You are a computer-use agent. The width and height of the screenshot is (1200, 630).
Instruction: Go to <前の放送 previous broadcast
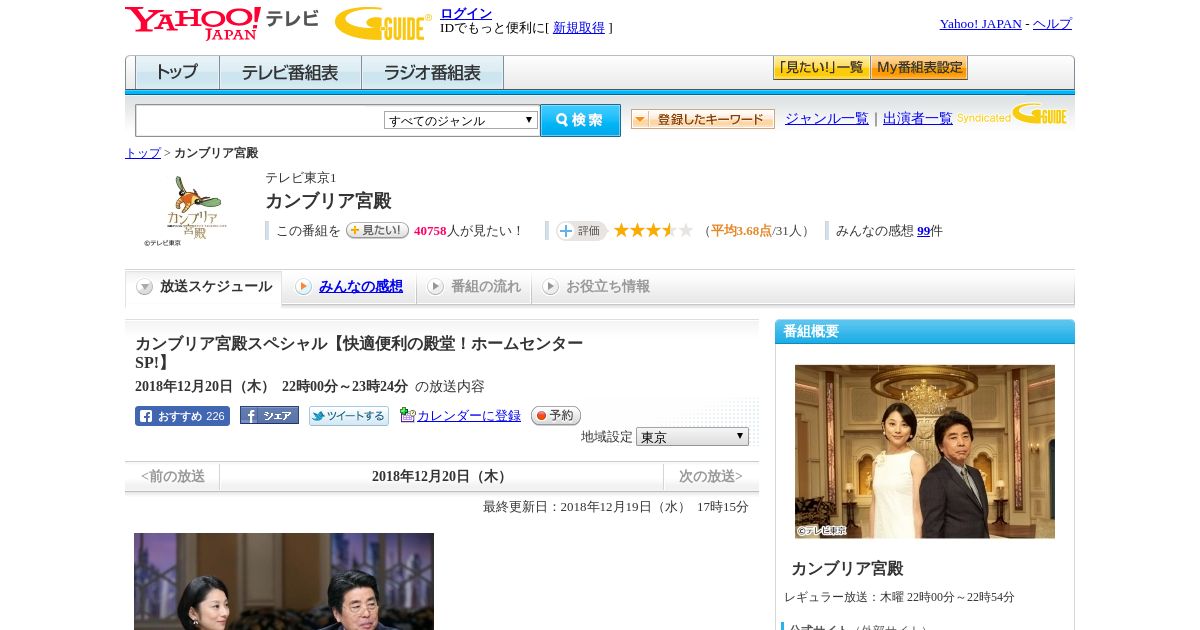(173, 476)
